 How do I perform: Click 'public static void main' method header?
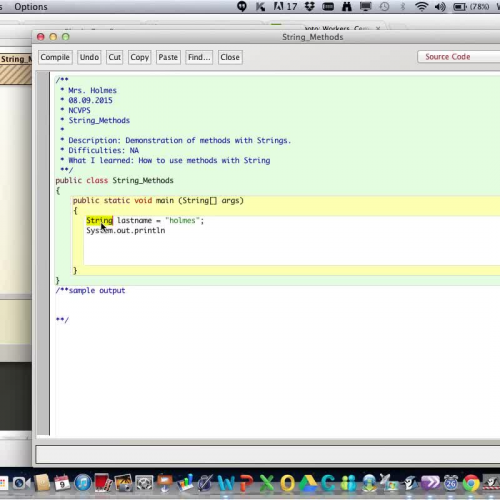click(158, 200)
